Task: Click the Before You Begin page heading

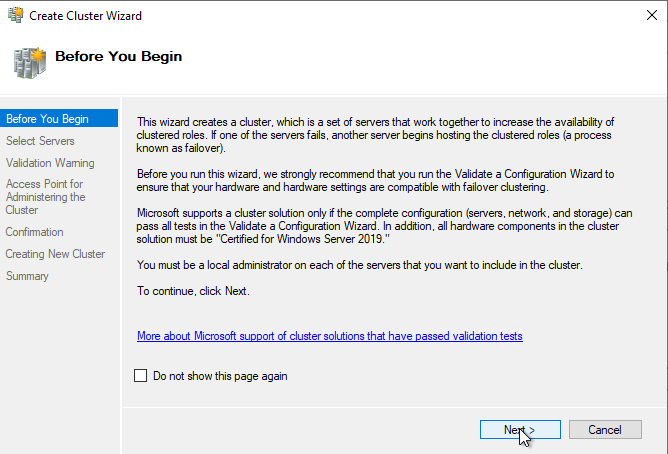Action: (x=118, y=56)
